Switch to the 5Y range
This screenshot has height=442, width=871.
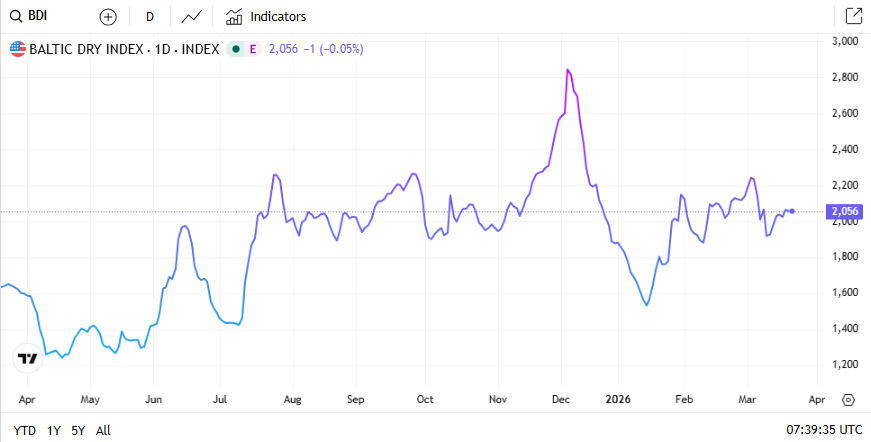click(79, 430)
